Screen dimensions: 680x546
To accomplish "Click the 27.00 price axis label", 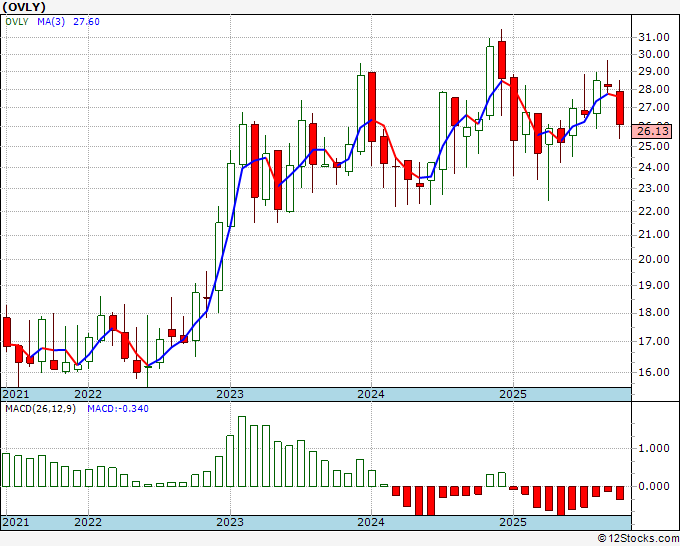I will pos(654,107).
